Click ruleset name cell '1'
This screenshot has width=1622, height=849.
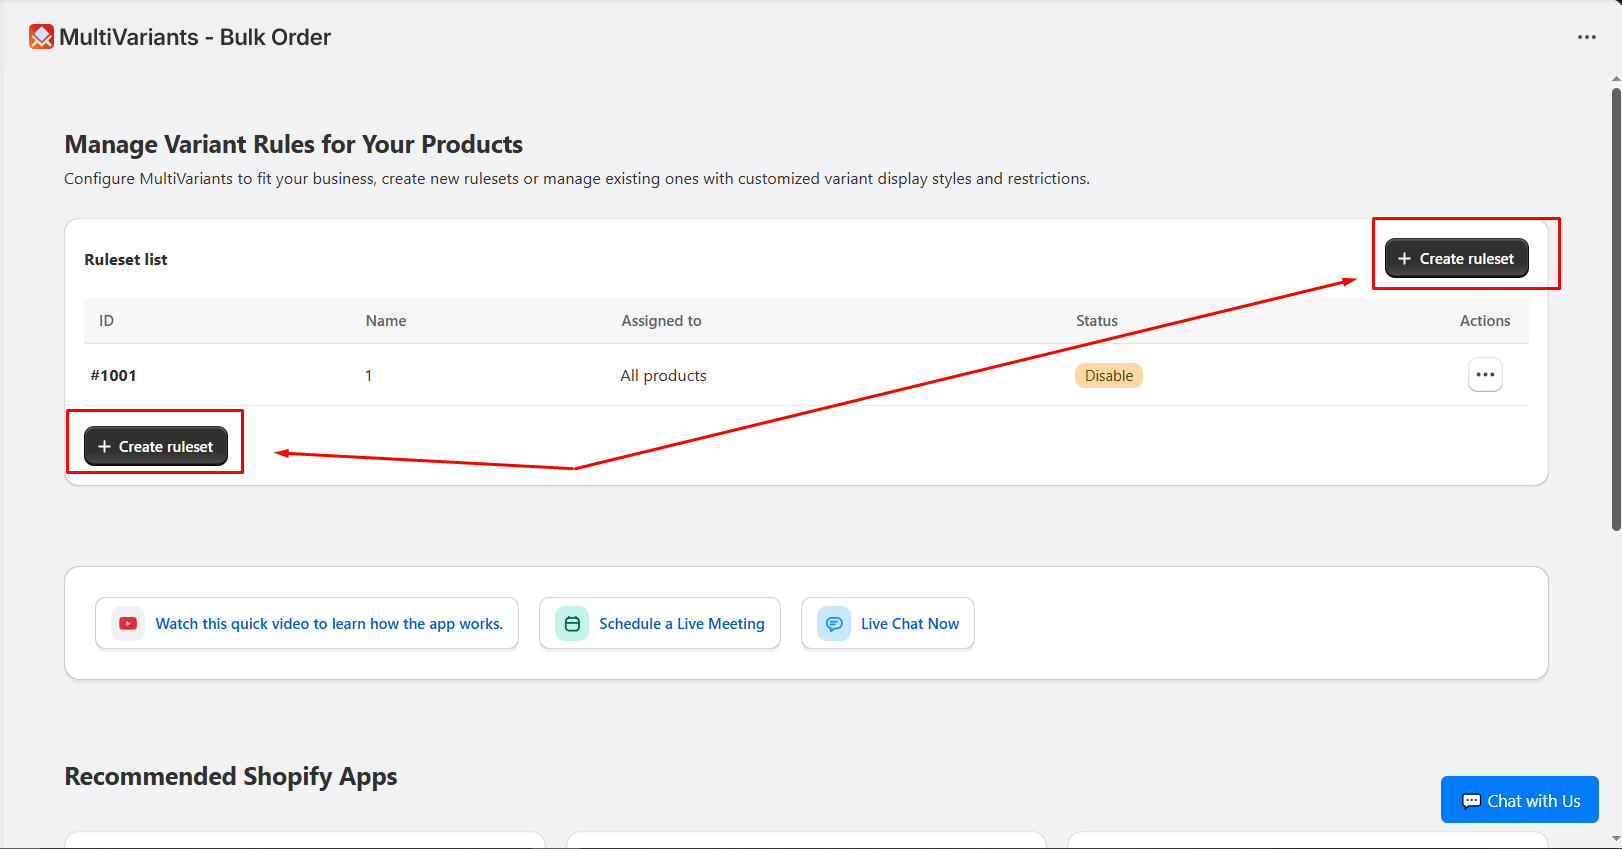click(x=369, y=375)
